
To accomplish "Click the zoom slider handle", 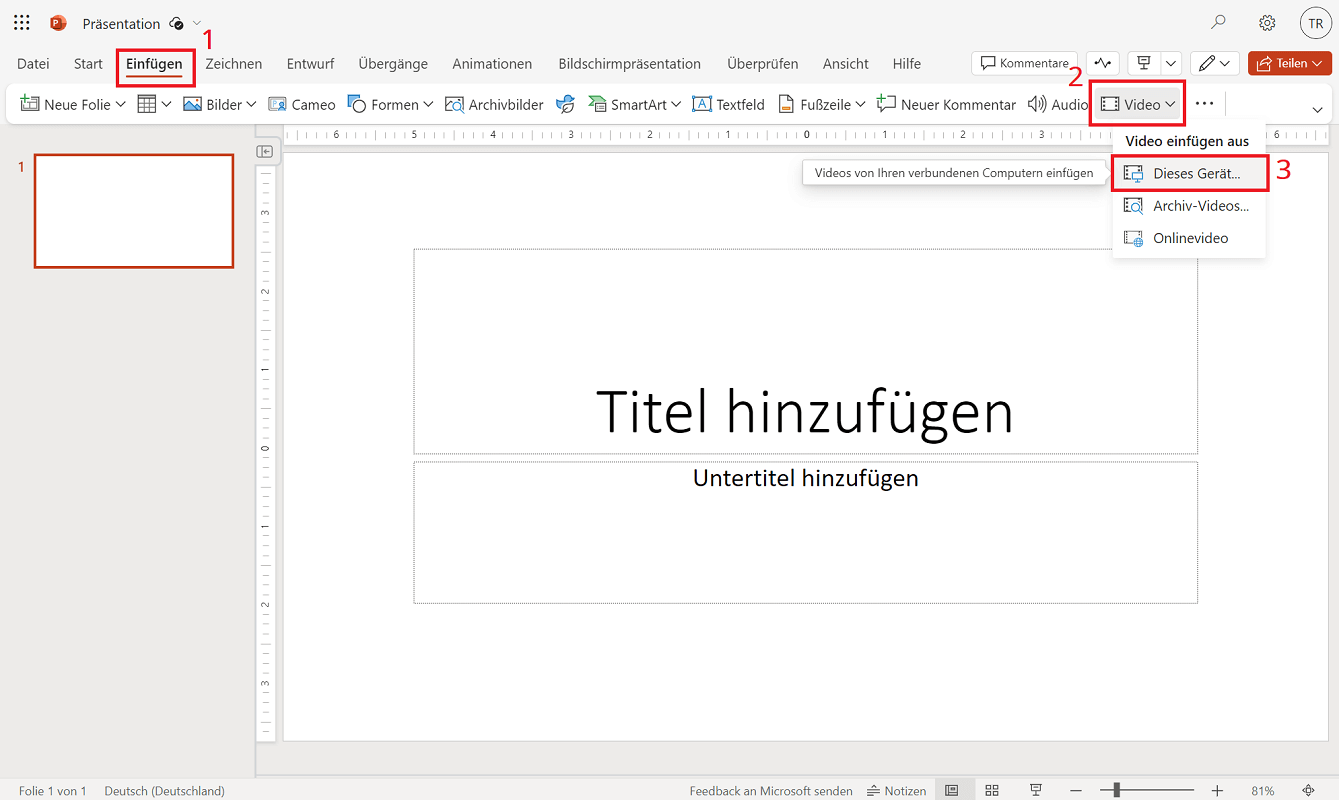I will [1117, 791].
